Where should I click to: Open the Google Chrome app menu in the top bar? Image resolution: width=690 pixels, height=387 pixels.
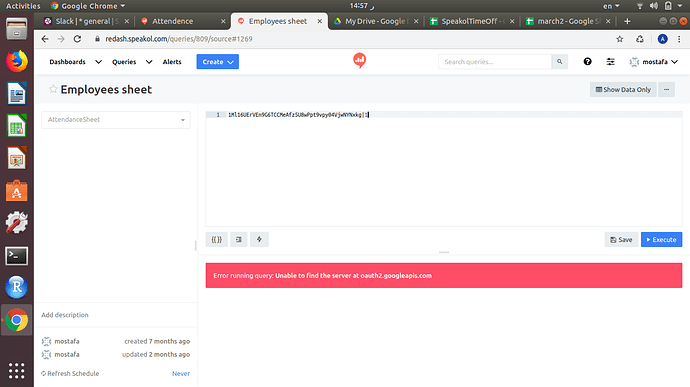tap(88, 6)
